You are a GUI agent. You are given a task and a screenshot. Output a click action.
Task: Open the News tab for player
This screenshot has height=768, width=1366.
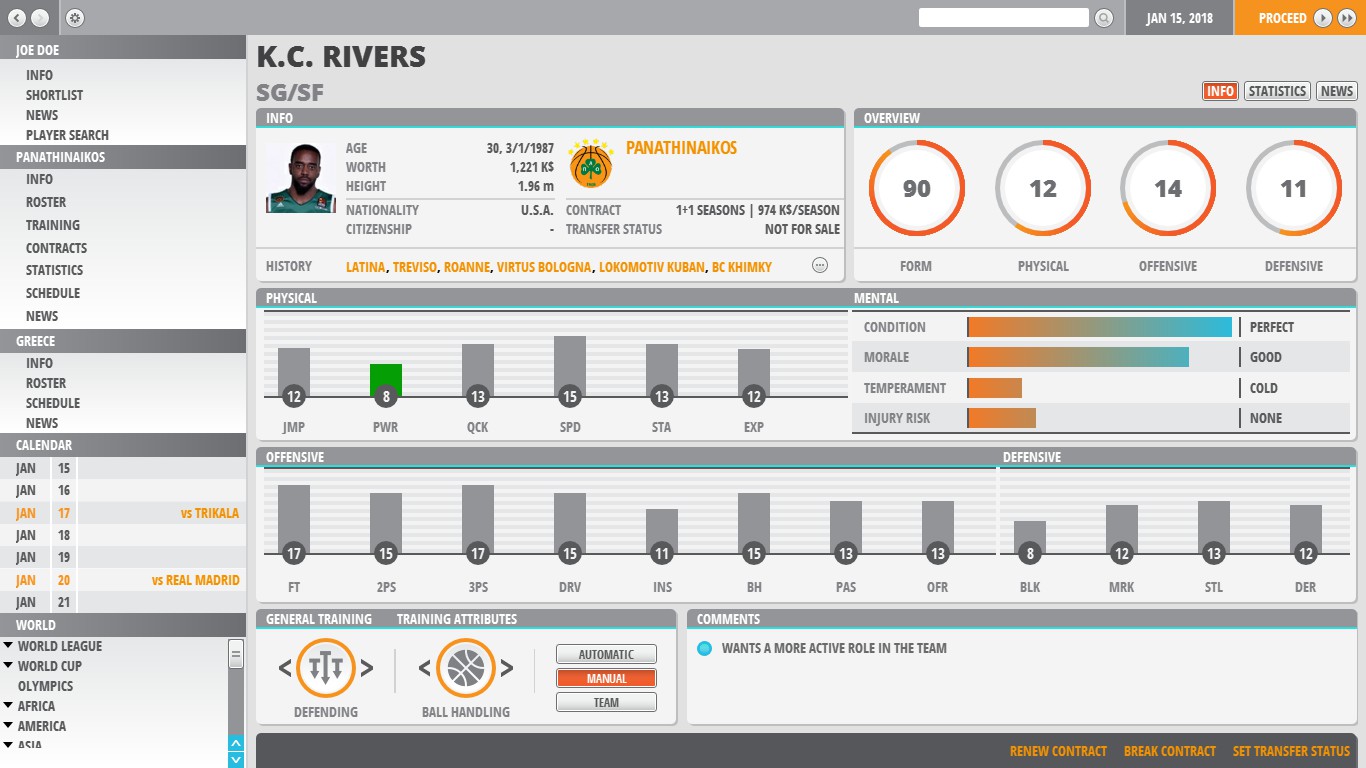[x=1336, y=91]
